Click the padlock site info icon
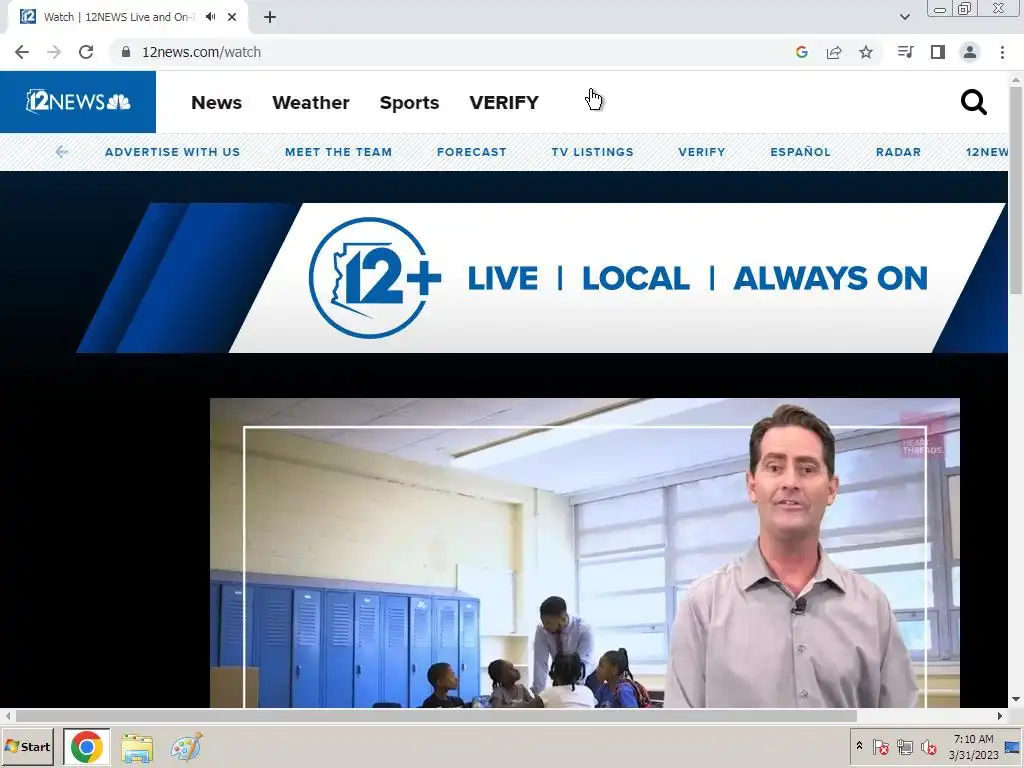The height and width of the screenshot is (768, 1024). [126, 52]
